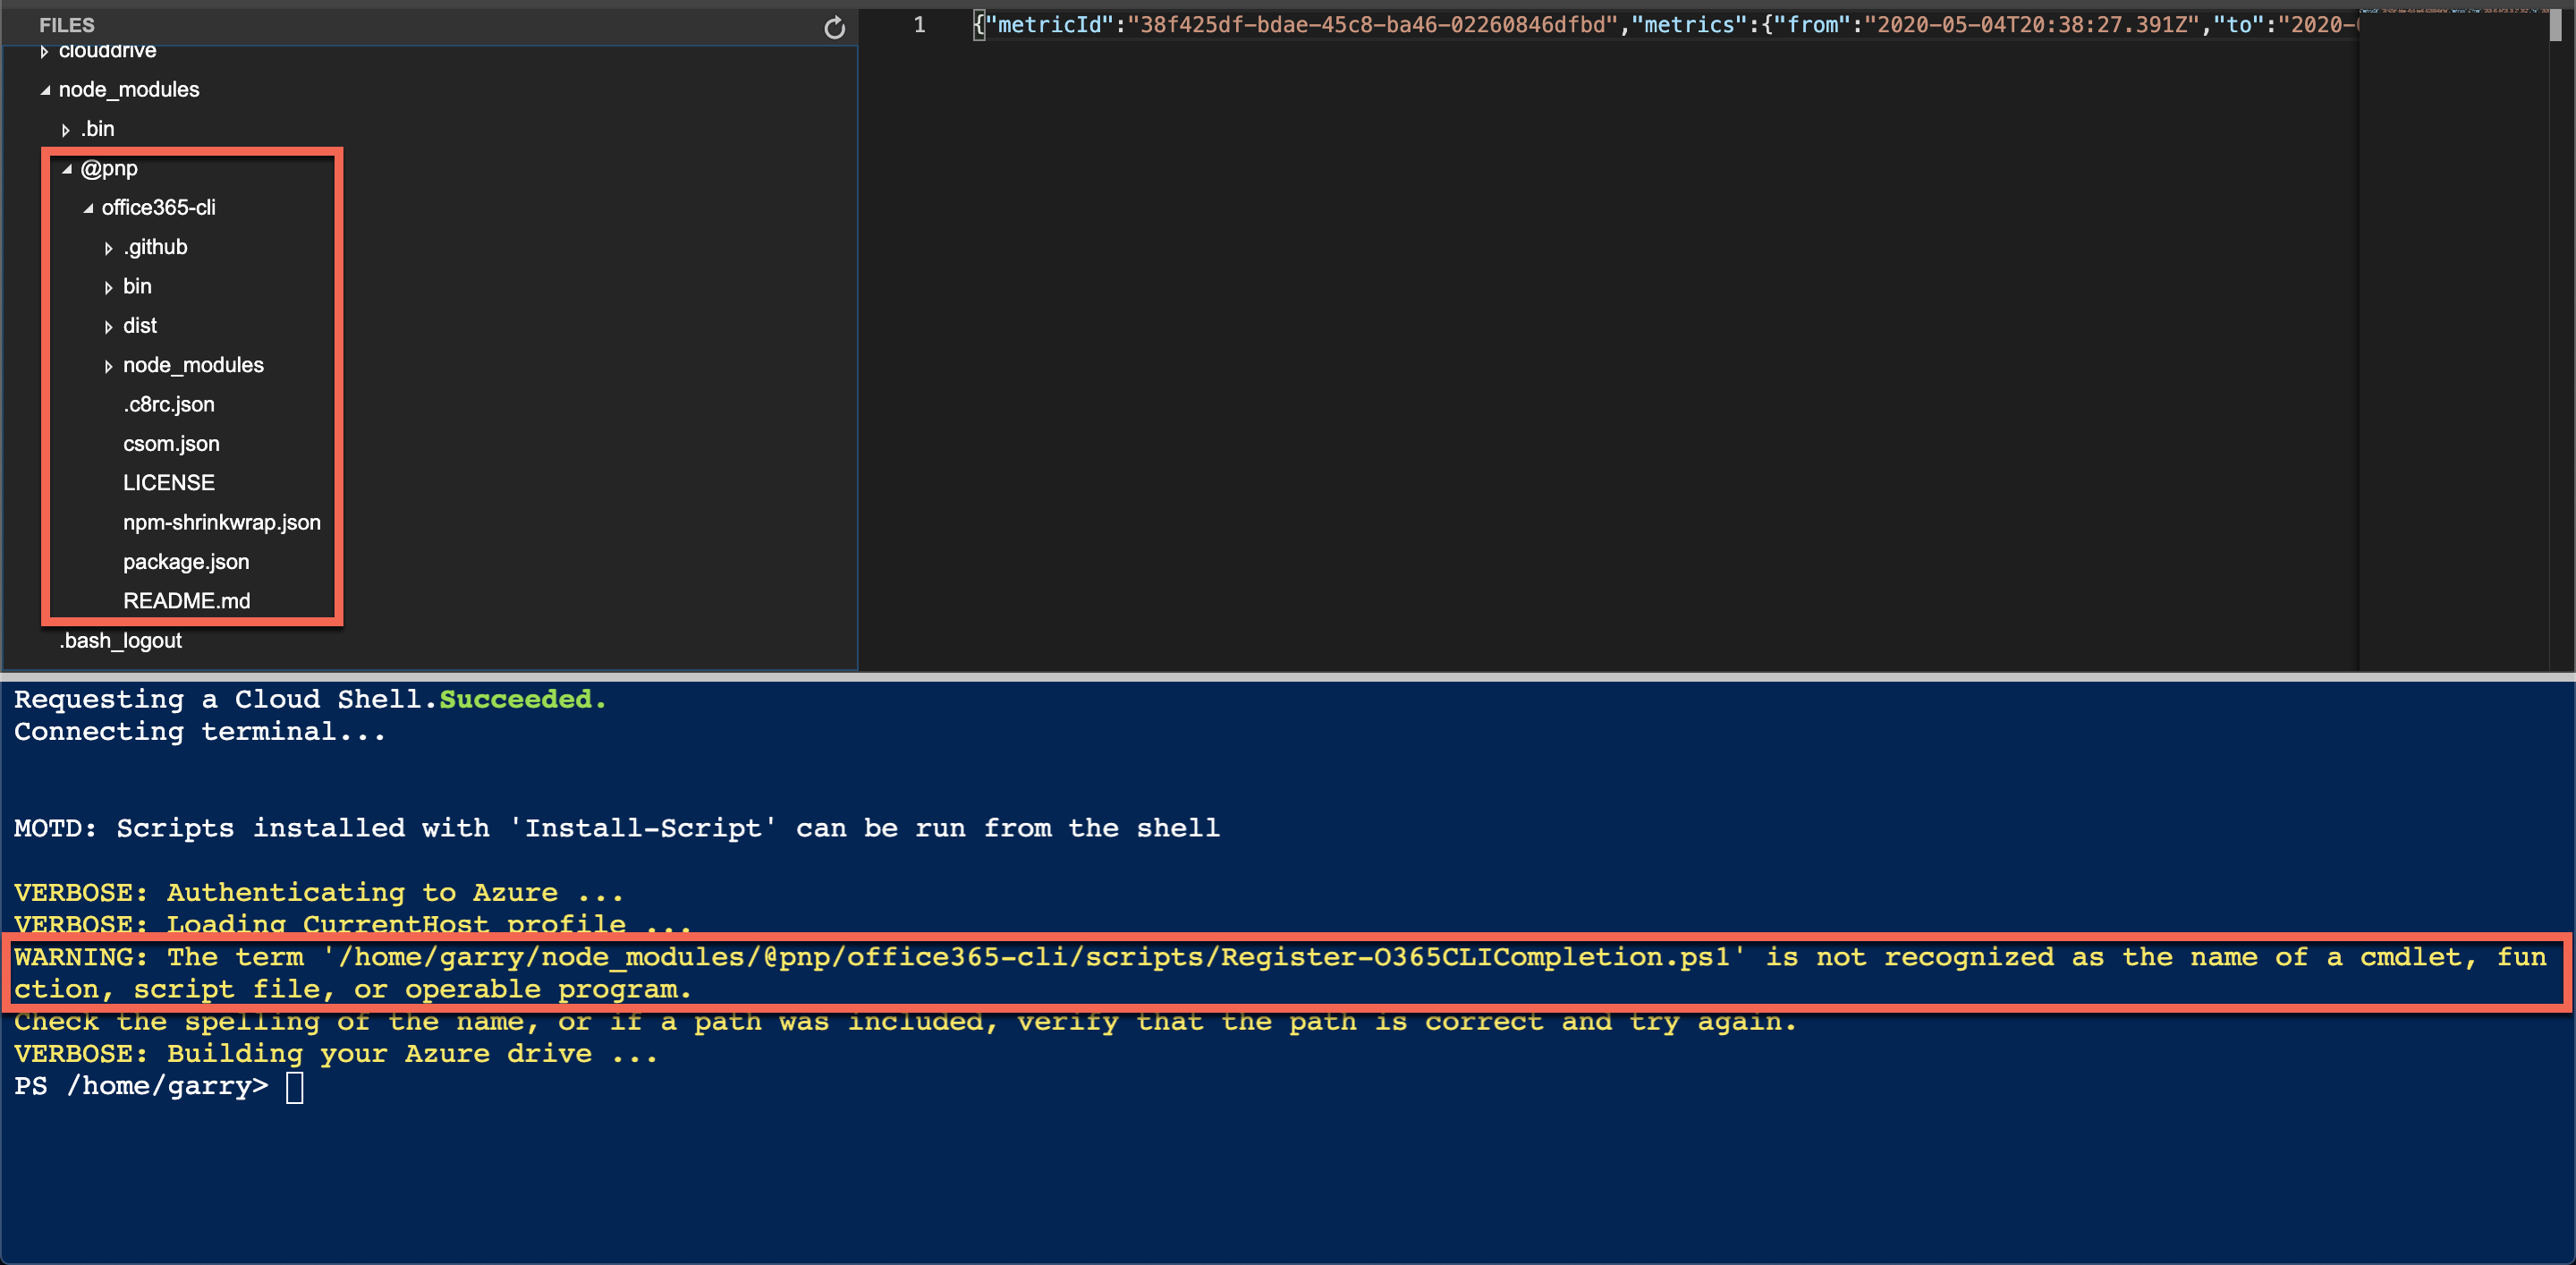Click the FILES panel header
This screenshot has width=2576, height=1265.
[66, 25]
